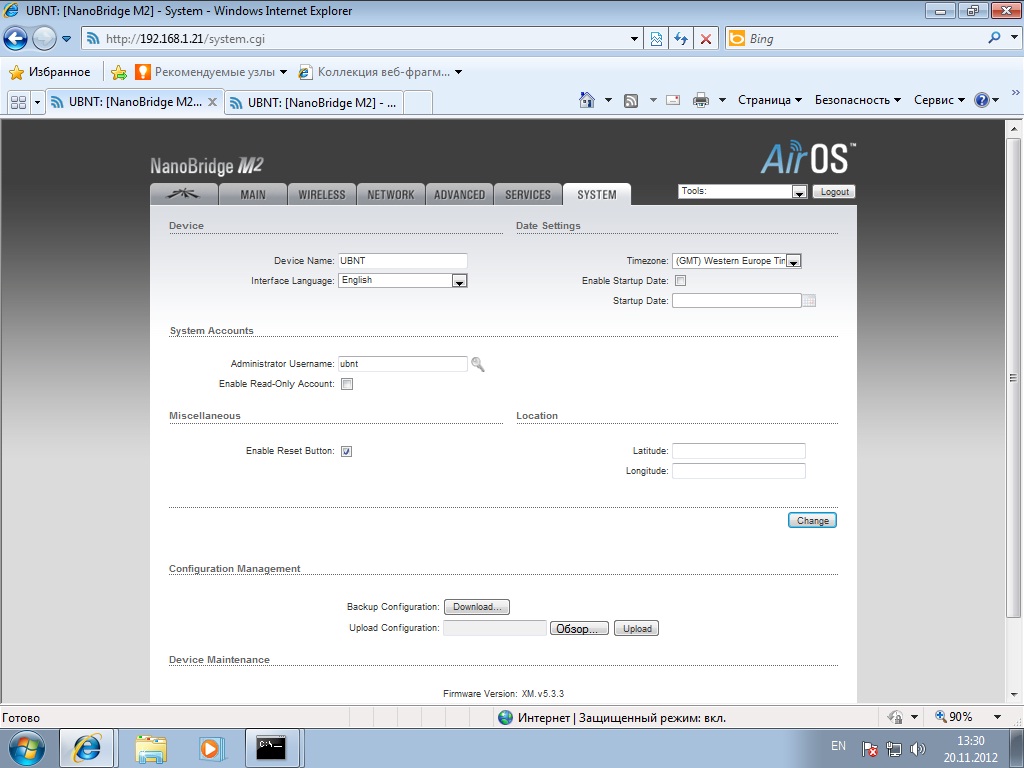Click the browser Back arrow button
Viewport: 1024px width, 768px height.
tap(16, 39)
